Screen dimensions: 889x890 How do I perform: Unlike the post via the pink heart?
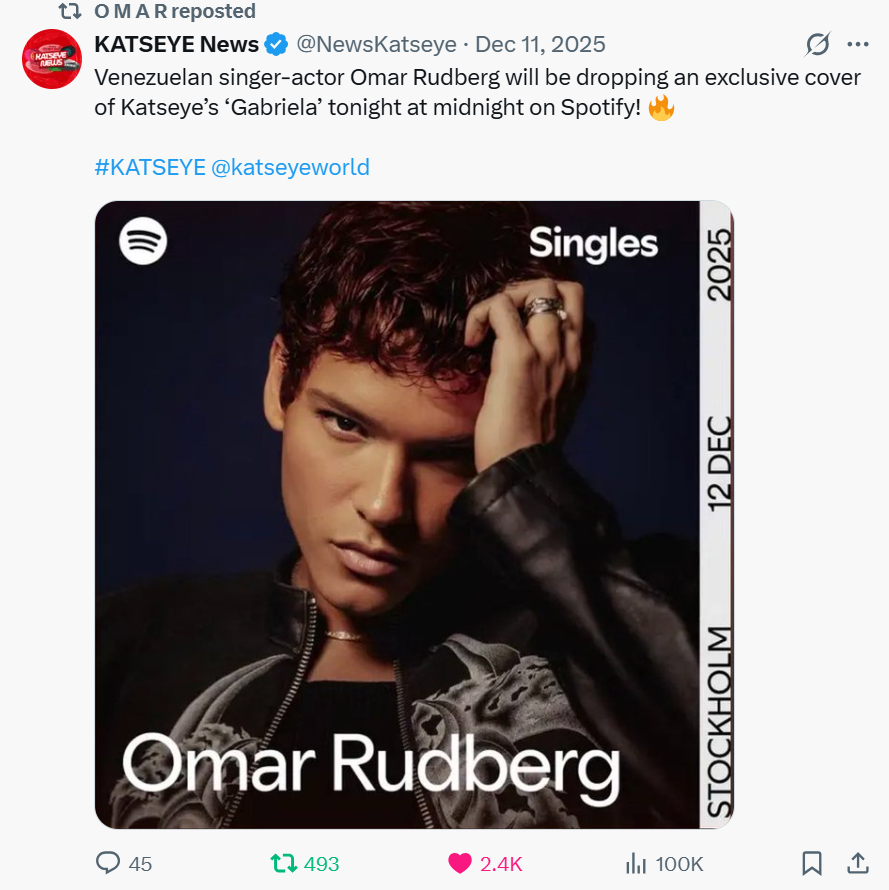point(460,863)
